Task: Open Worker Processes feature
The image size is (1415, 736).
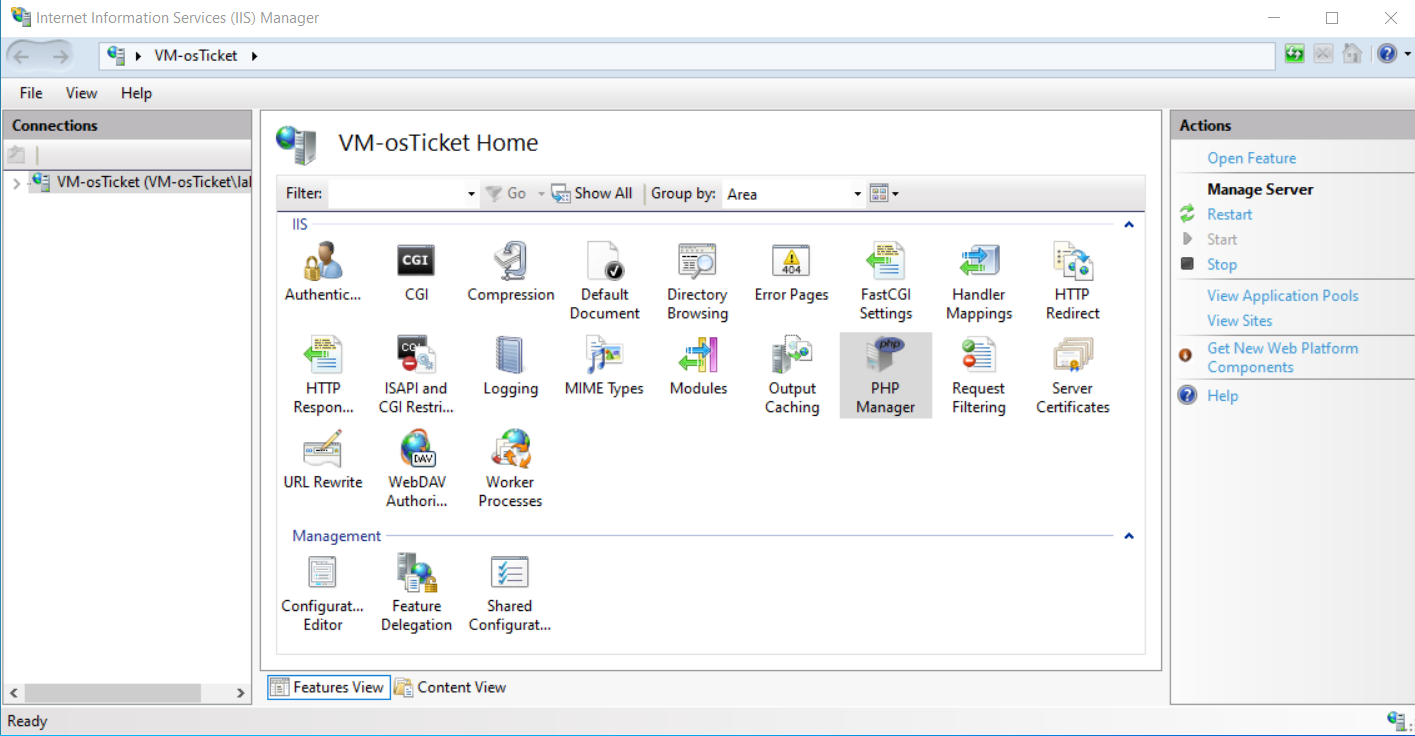Action: point(510,469)
